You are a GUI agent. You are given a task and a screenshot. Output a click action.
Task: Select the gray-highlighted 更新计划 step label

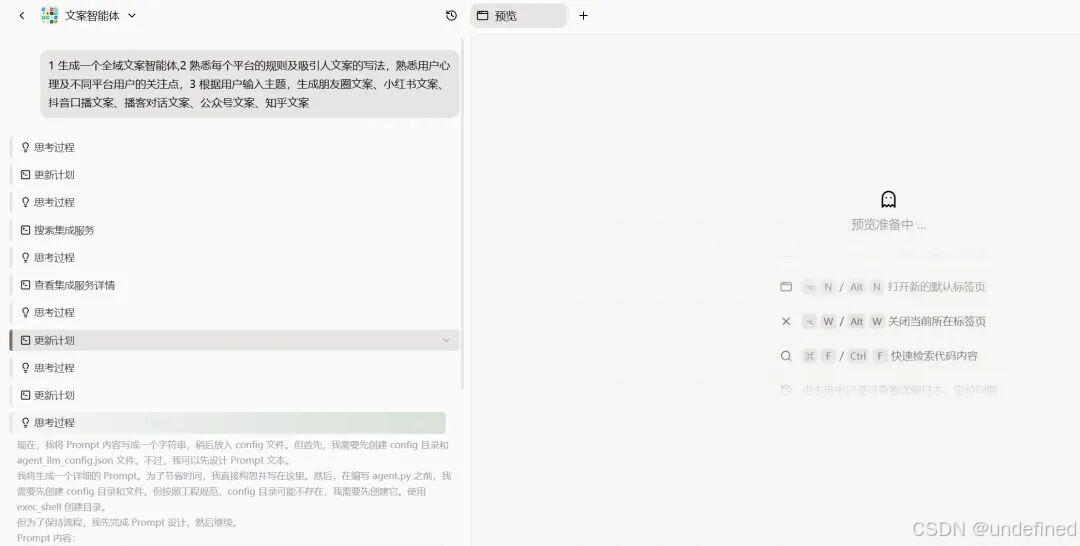click(x=54, y=340)
